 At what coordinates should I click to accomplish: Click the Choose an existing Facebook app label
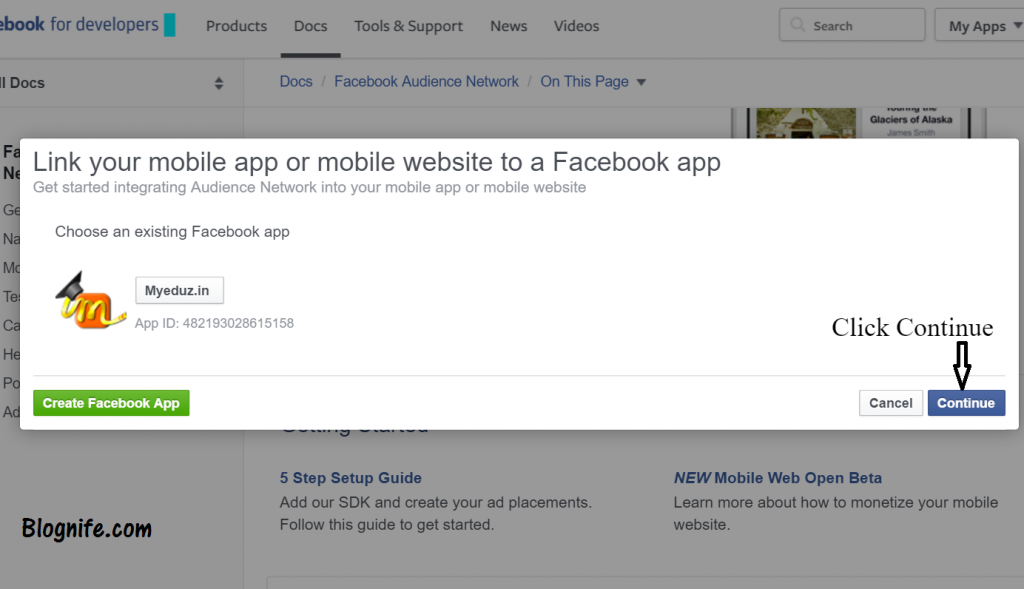coord(172,232)
